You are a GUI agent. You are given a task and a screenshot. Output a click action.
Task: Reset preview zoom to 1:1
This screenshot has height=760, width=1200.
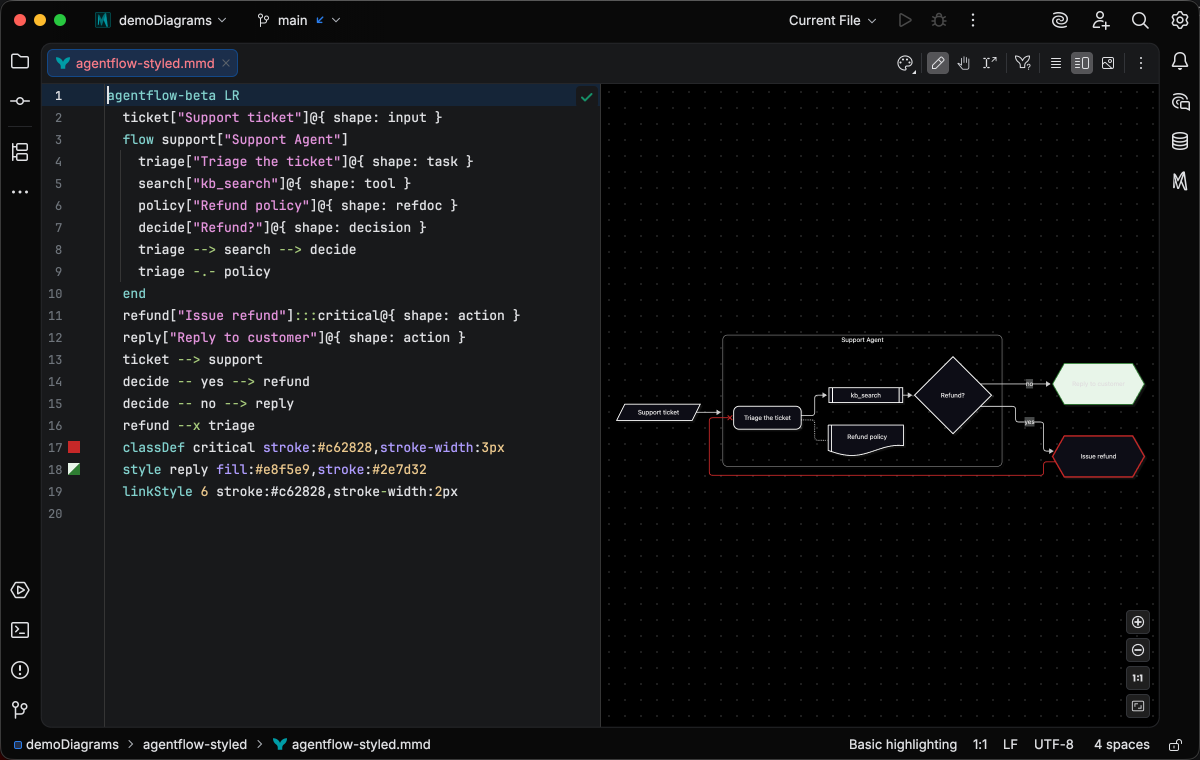click(x=1138, y=678)
